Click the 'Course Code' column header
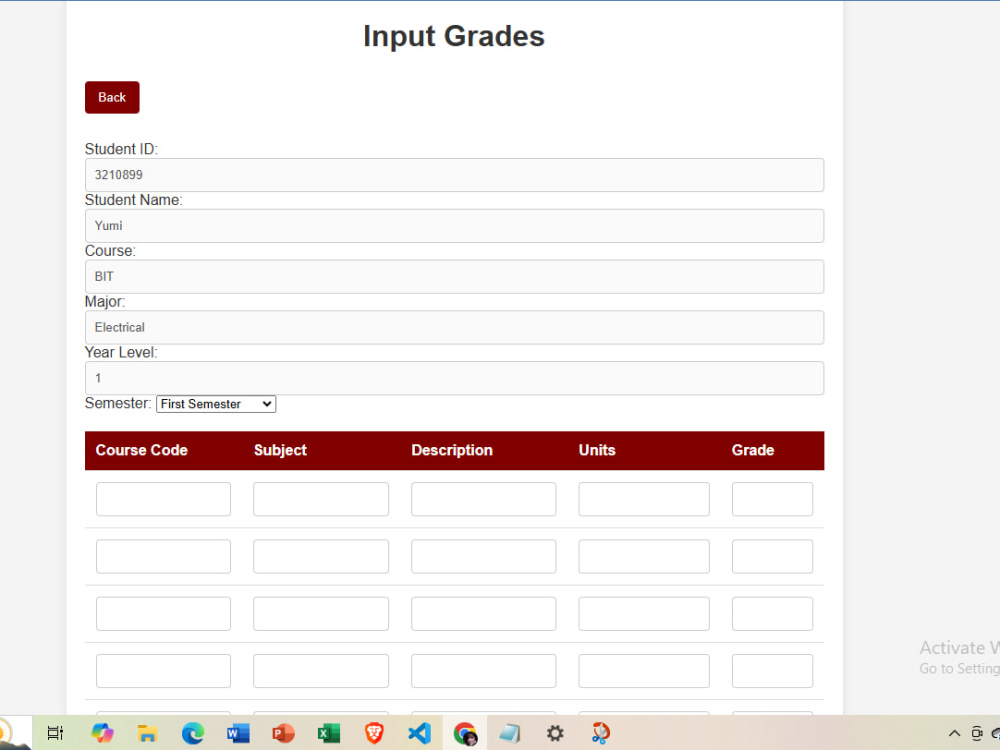 coord(142,450)
